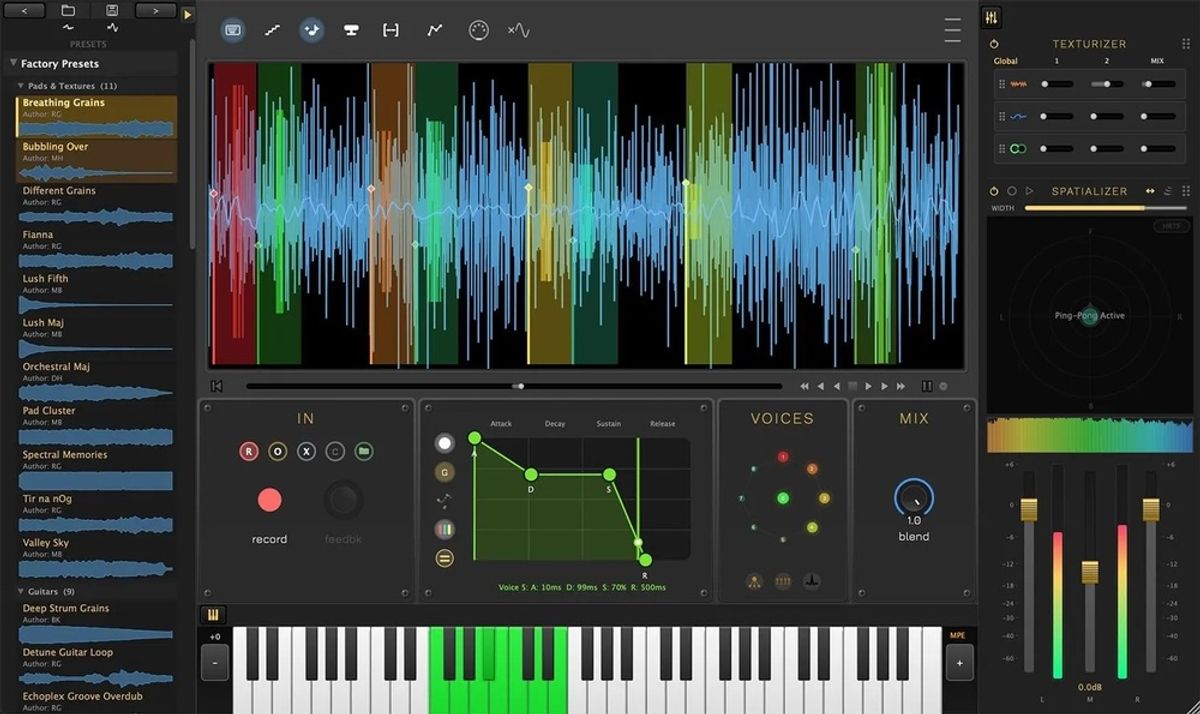1200x714 pixels.
Task: Select the orange noise texture icon
Action: [1018, 85]
